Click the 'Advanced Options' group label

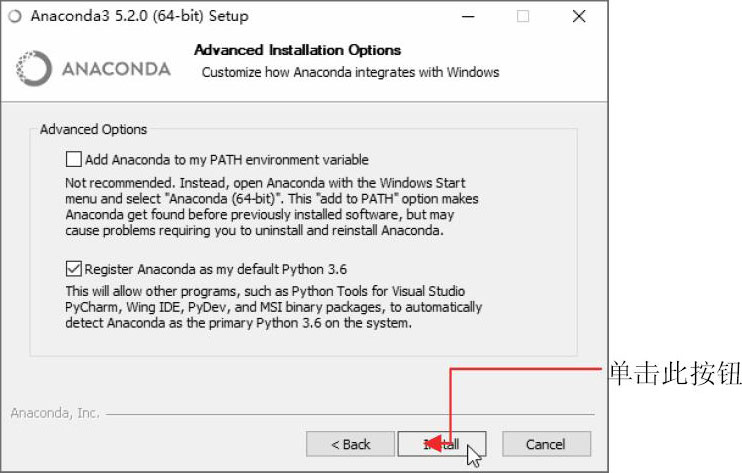(x=93, y=130)
